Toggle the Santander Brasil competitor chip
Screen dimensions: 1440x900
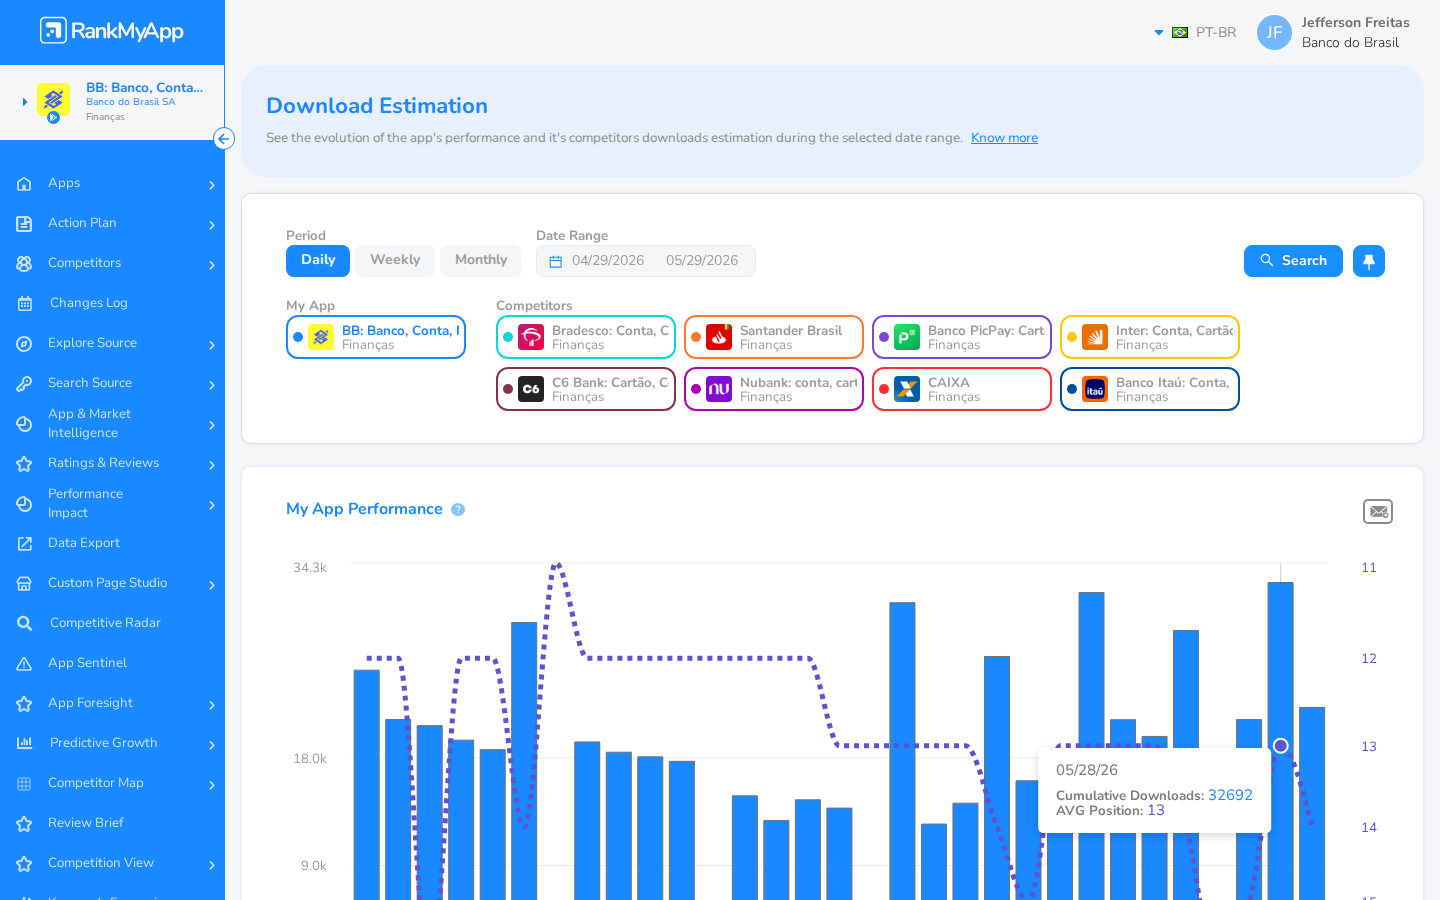774,337
